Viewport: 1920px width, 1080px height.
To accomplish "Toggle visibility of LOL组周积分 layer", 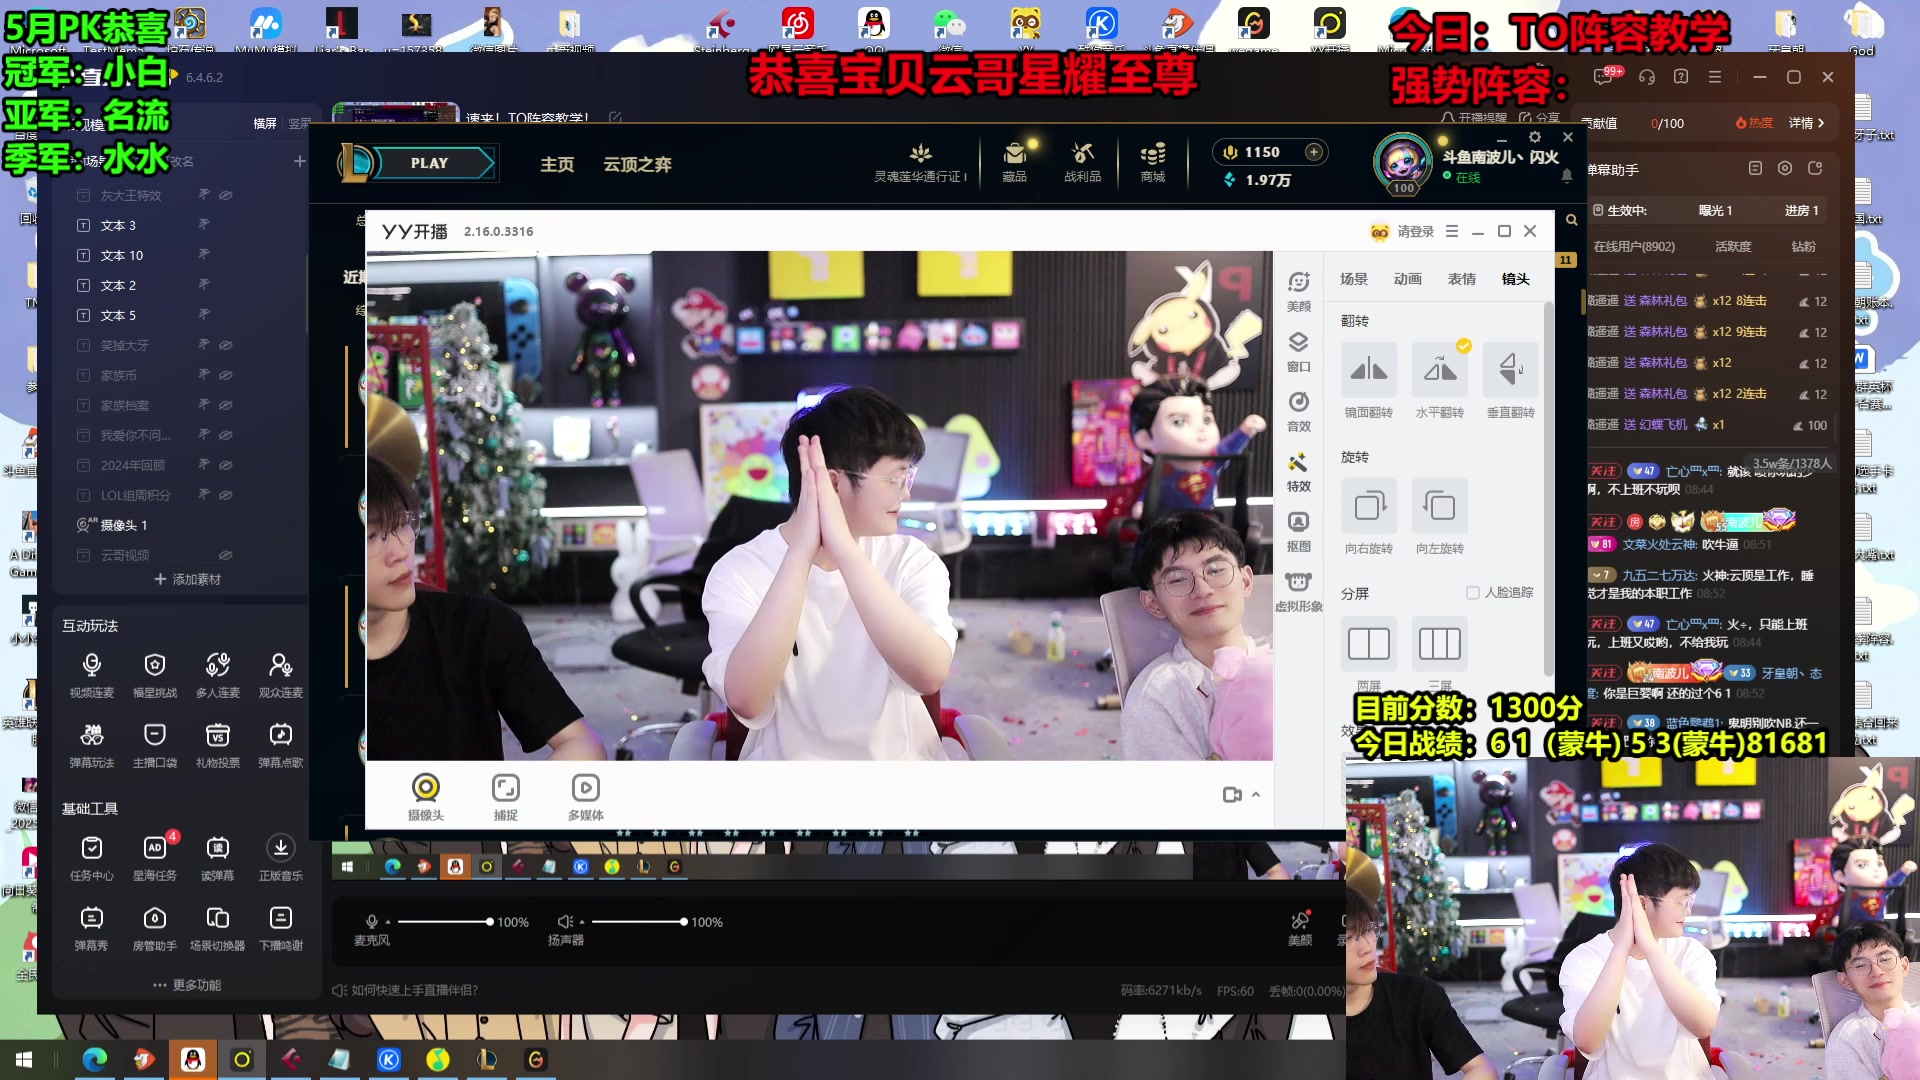I will [x=226, y=495].
